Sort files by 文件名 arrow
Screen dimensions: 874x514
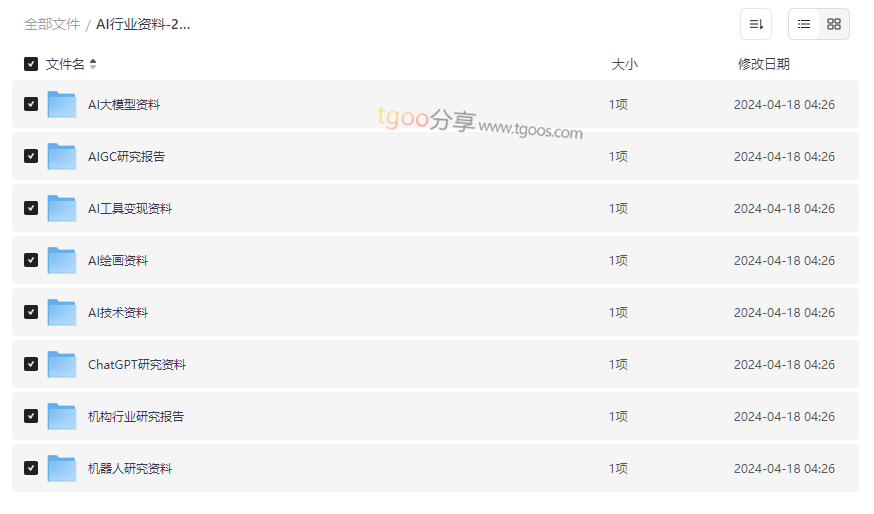pyautogui.click(x=93, y=64)
